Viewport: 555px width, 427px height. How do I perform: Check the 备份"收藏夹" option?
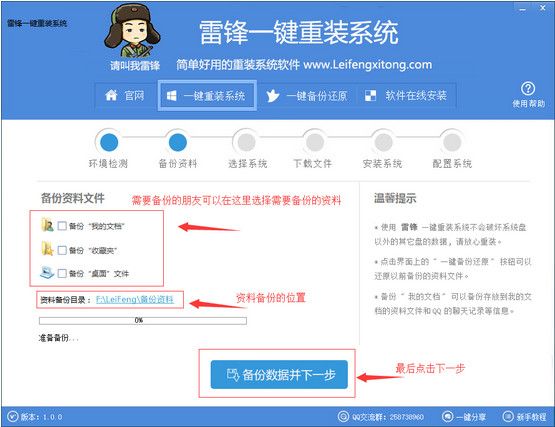pos(62,250)
